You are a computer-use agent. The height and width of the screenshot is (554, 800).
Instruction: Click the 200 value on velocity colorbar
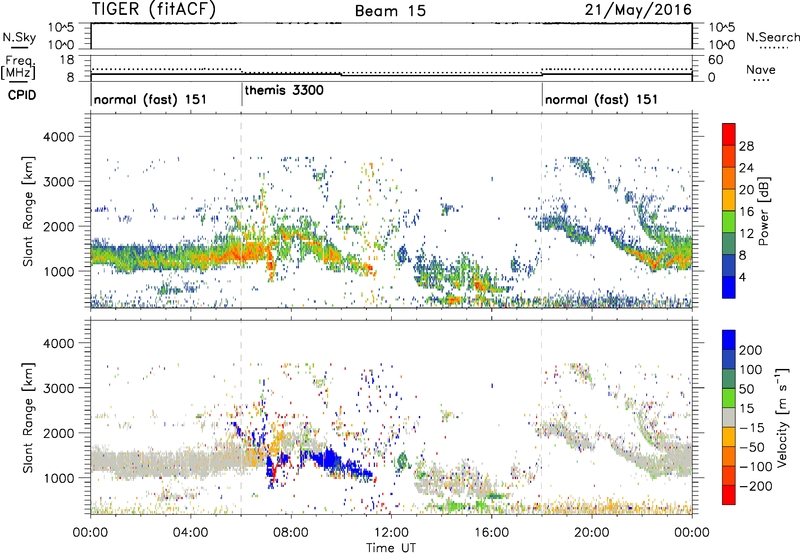coord(751,350)
